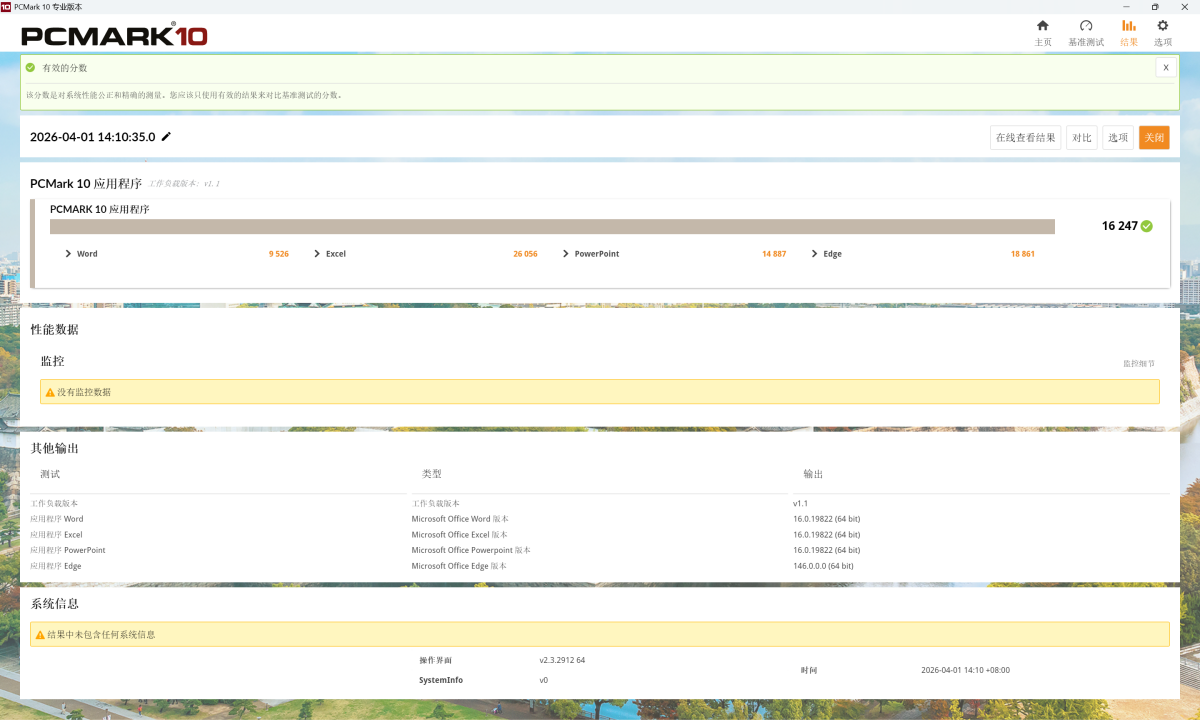Click the green check icon in 有效的分数 banner
The height and width of the screenshot is (720, 1200).
[31, 68]
